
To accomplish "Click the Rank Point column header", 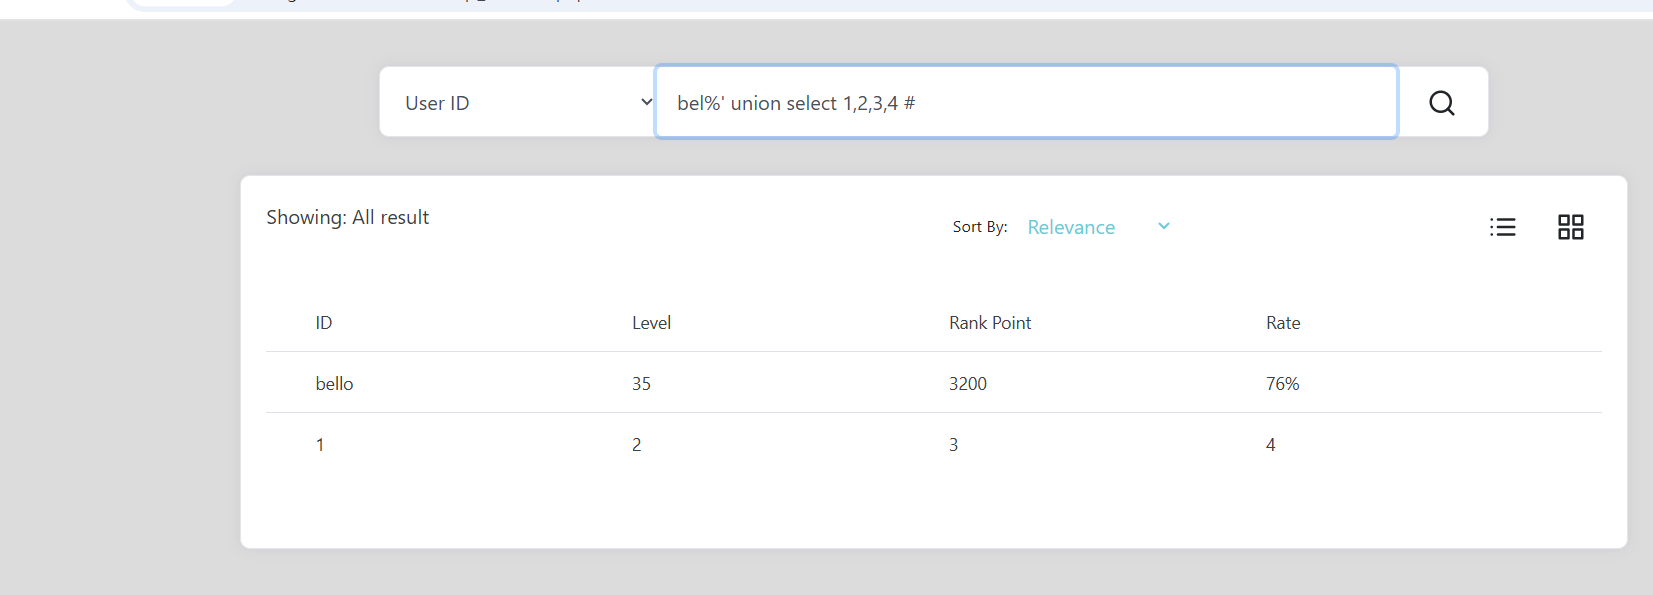I will tap(989, 323).
